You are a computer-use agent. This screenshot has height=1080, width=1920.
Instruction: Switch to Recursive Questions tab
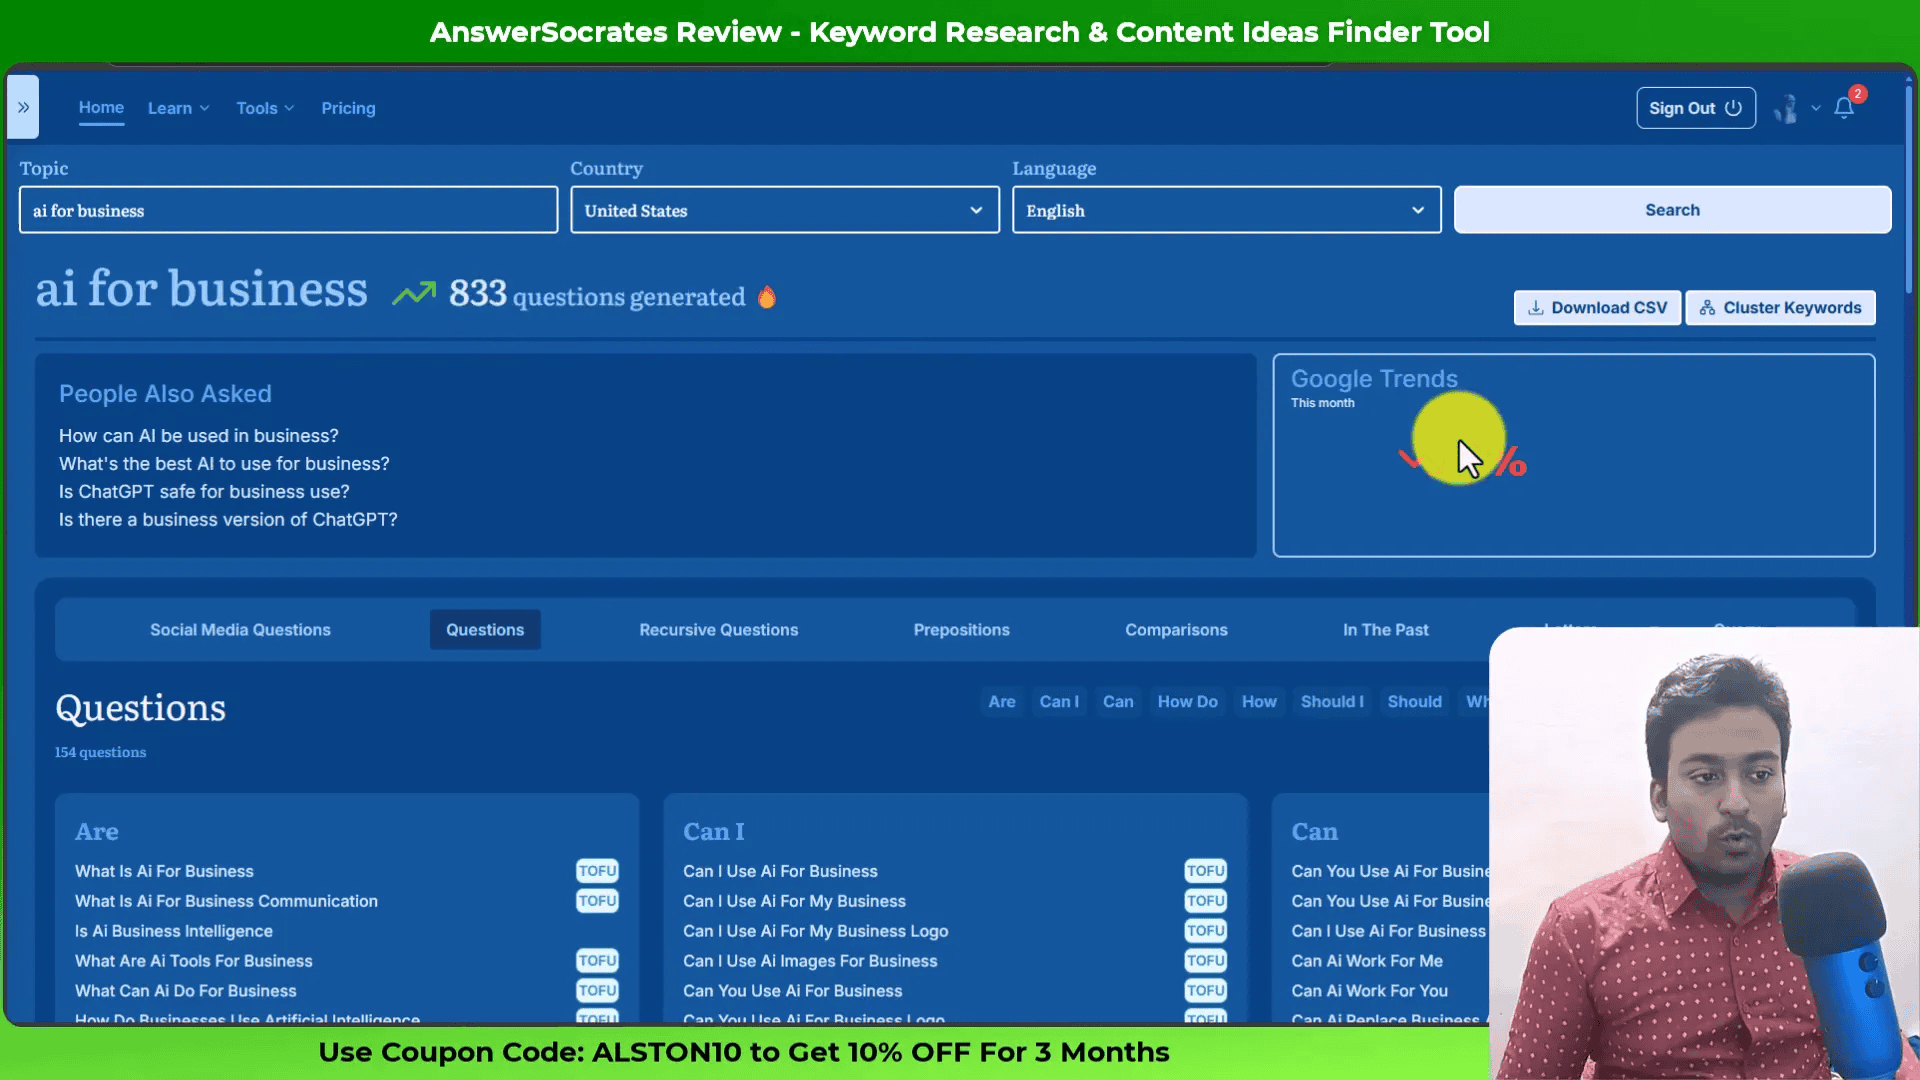(719, 630)
